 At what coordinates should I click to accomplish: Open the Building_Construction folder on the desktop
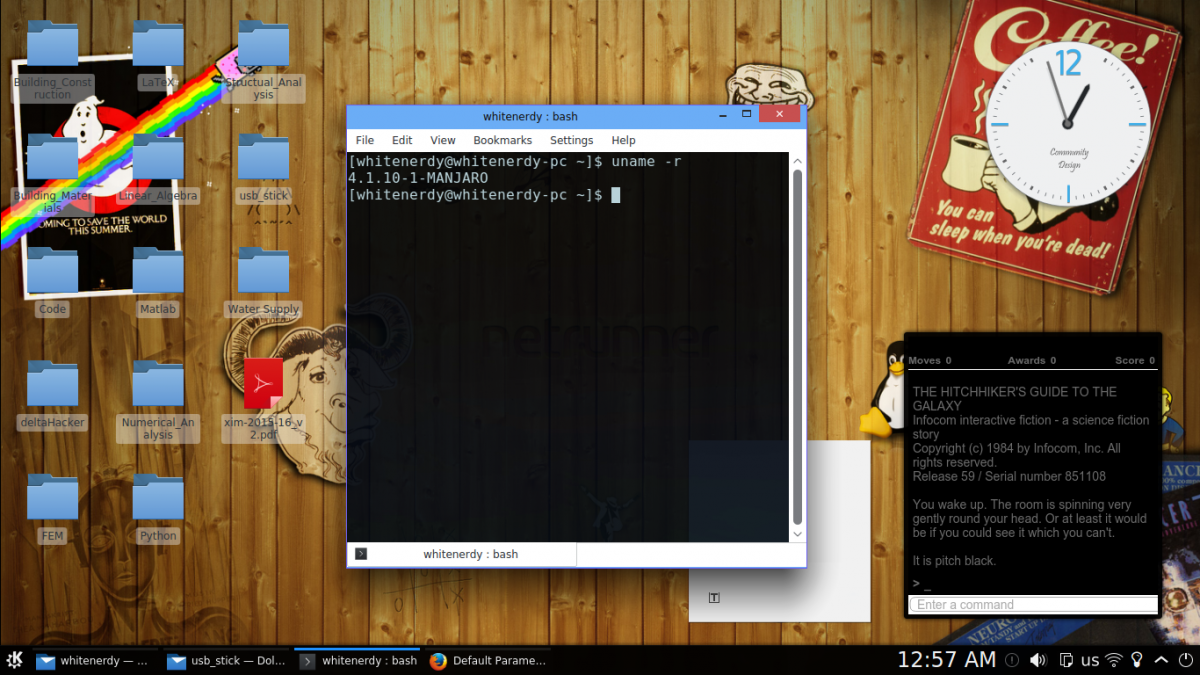(x=53, y=44)
